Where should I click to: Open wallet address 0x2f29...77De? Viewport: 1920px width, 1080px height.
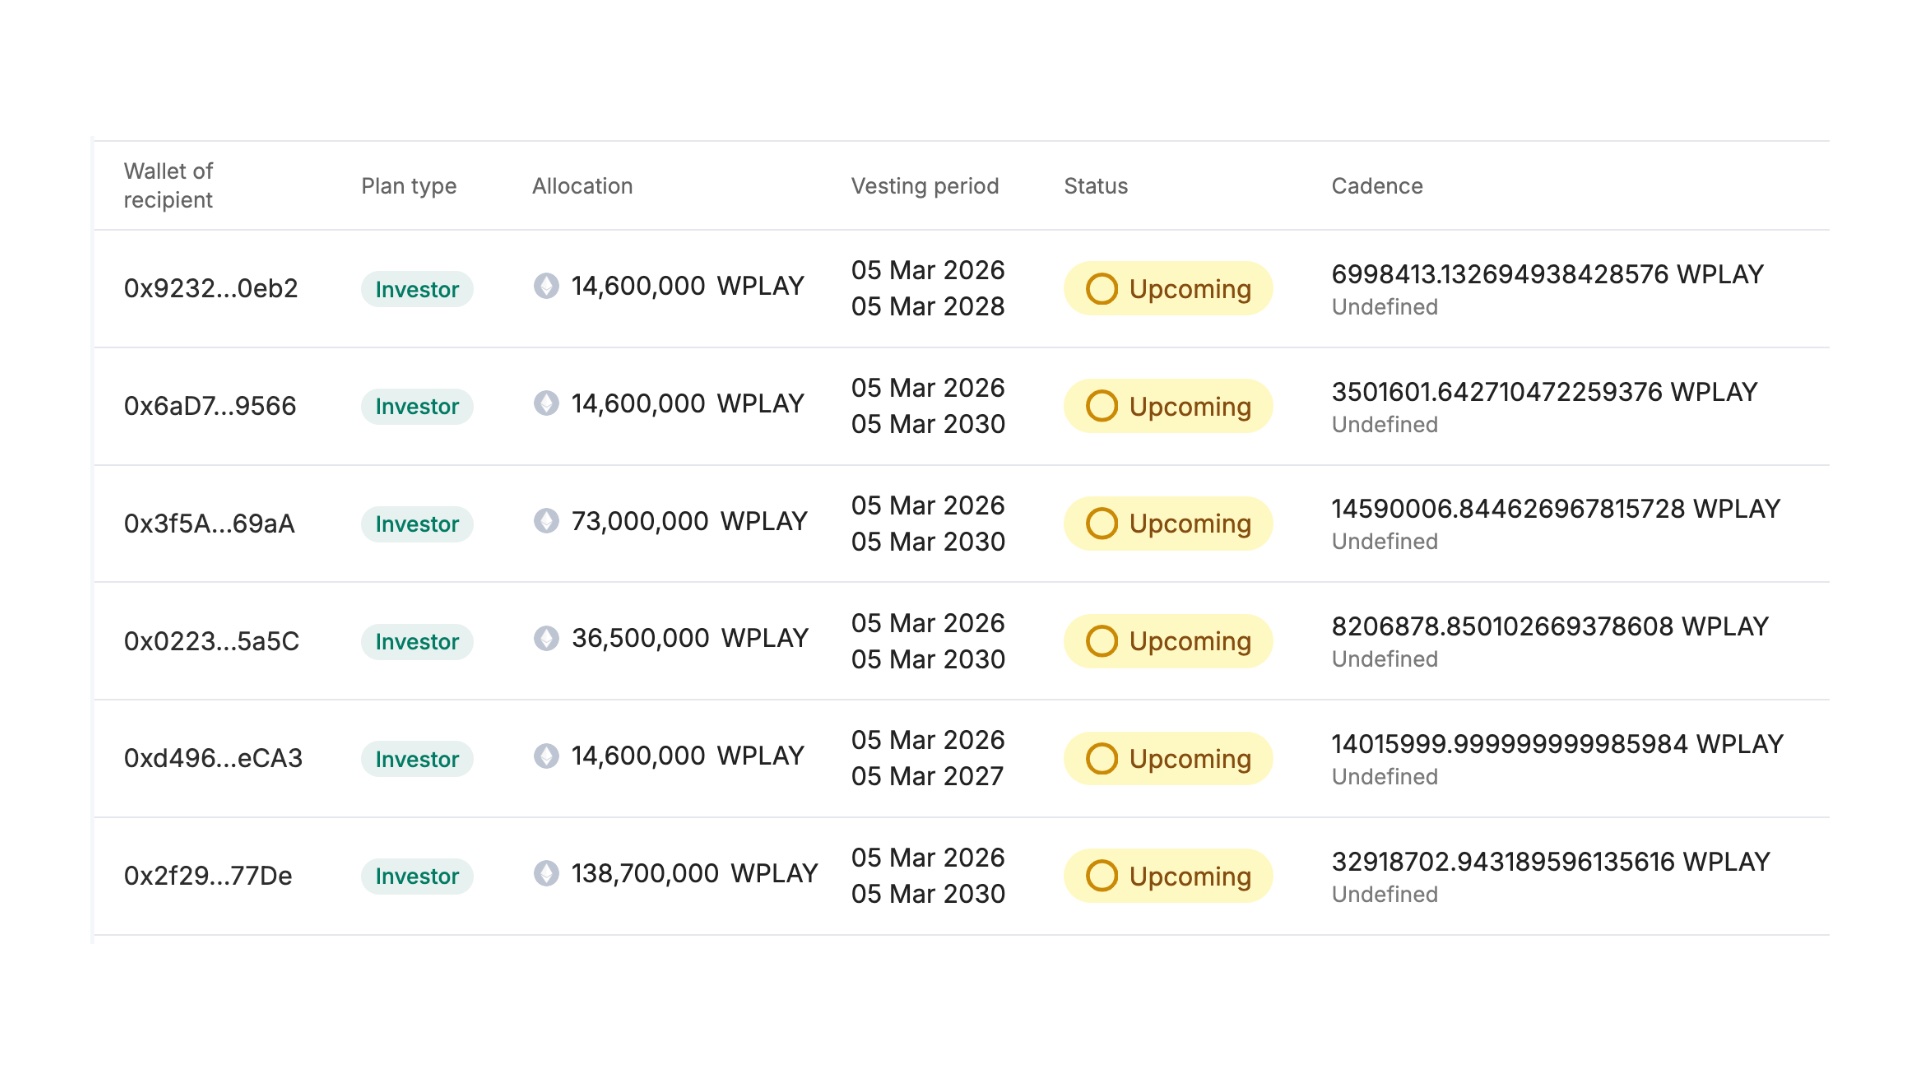208,876
